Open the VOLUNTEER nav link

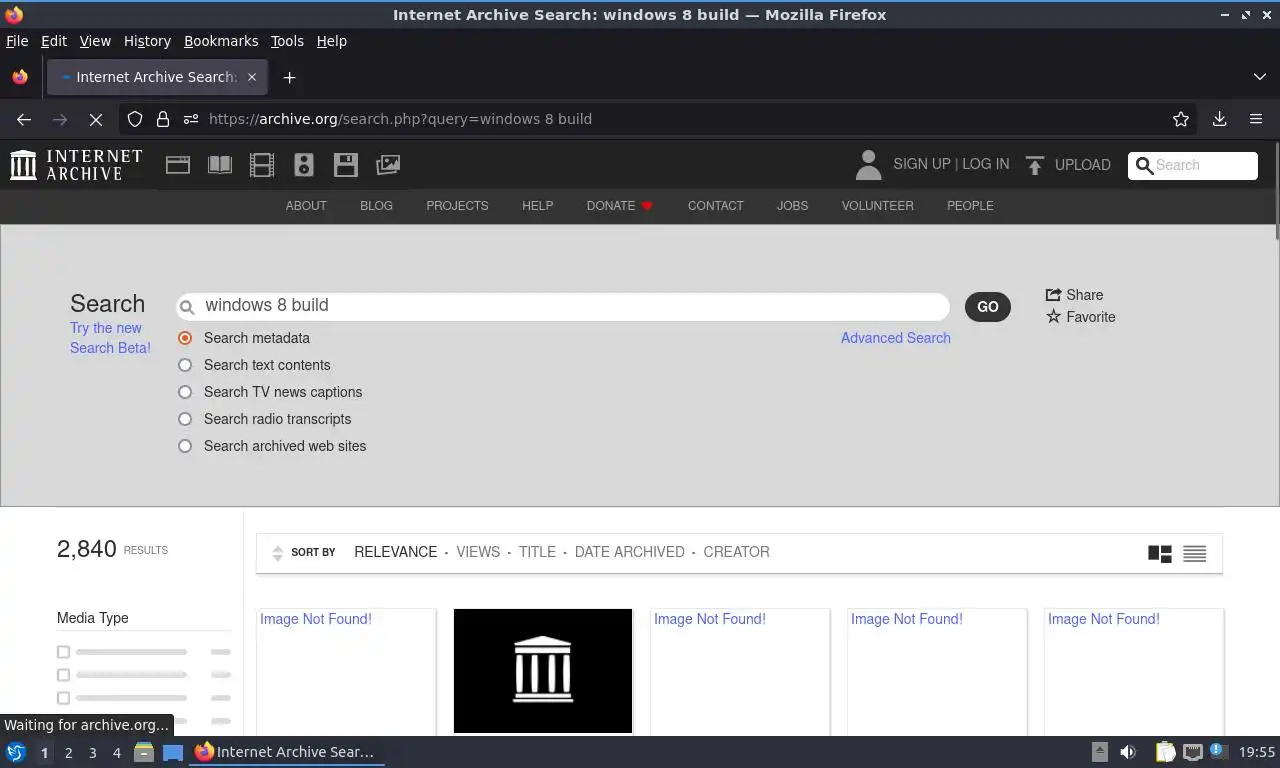point(878,206)
